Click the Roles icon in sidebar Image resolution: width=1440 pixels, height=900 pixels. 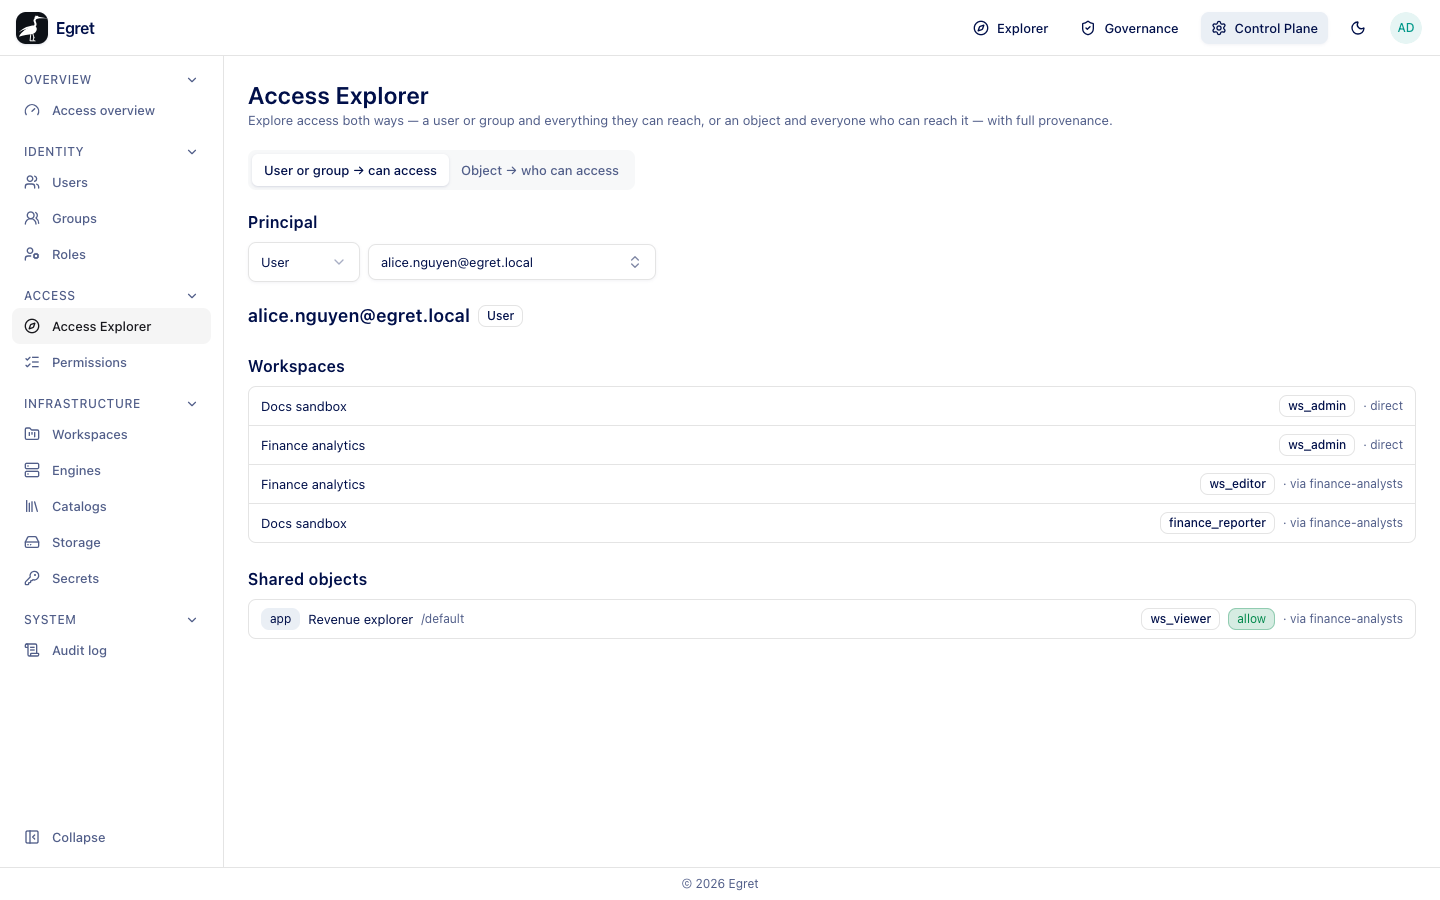[x=32, y=255]
